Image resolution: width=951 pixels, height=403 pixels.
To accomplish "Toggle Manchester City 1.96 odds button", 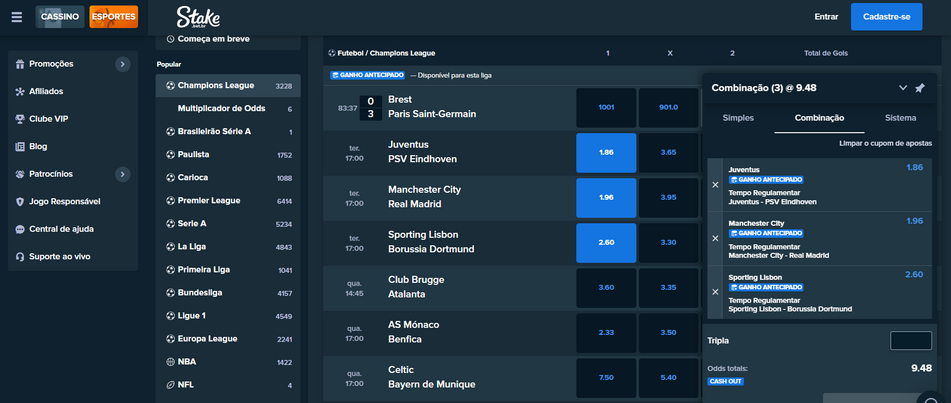I will (606, 197).
